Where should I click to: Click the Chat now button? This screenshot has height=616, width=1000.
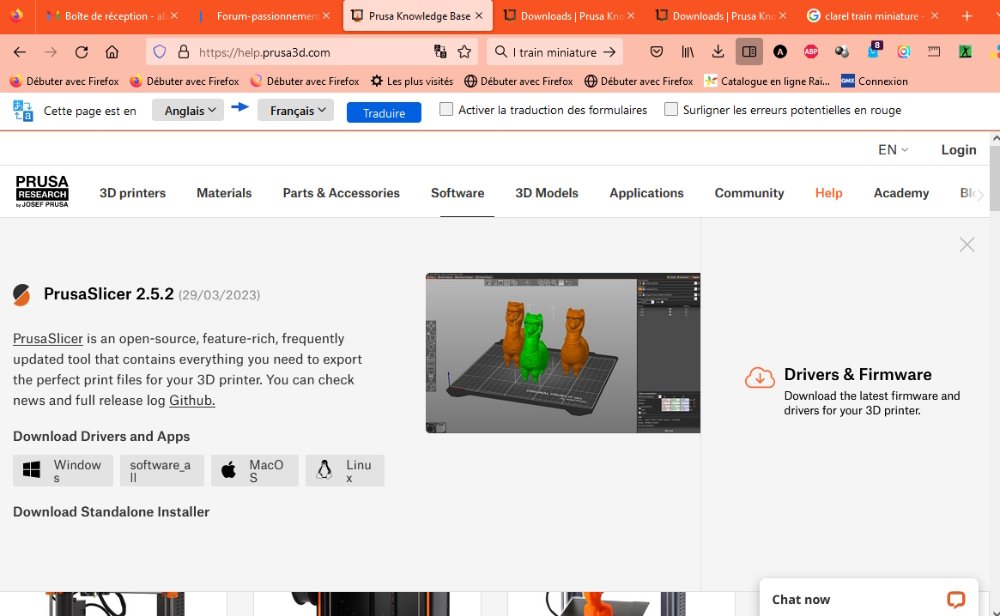pyautogui.click(x=869, y=599)
